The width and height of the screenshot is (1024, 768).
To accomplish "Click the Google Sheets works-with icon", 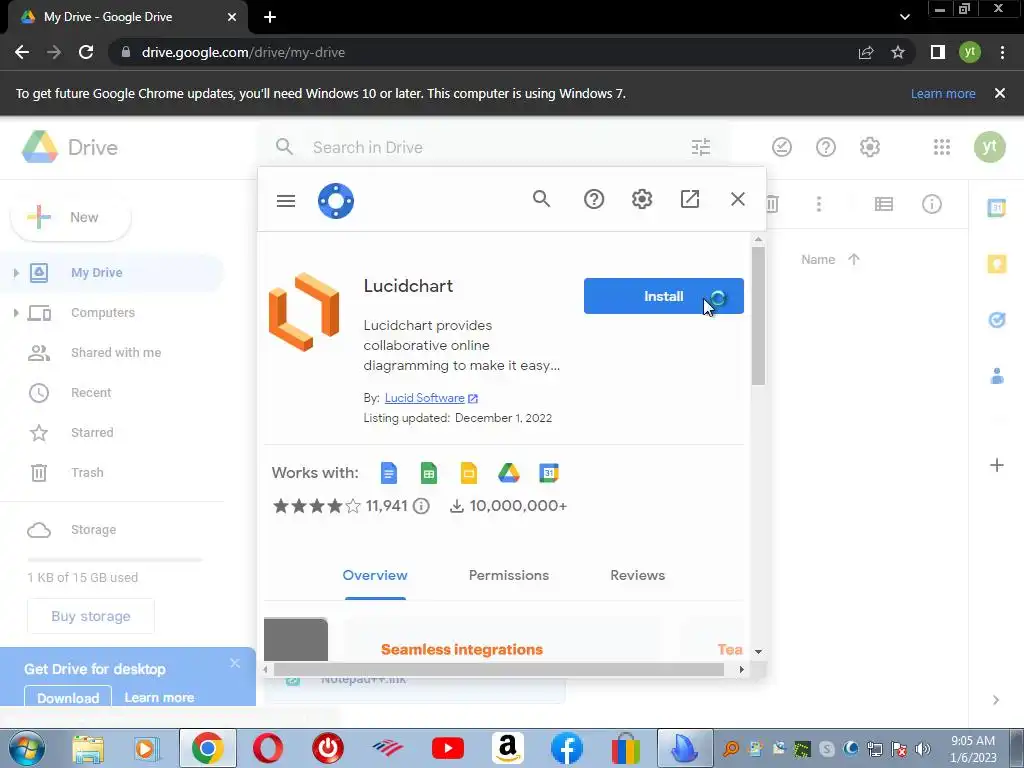I will (x=428, y=473).
